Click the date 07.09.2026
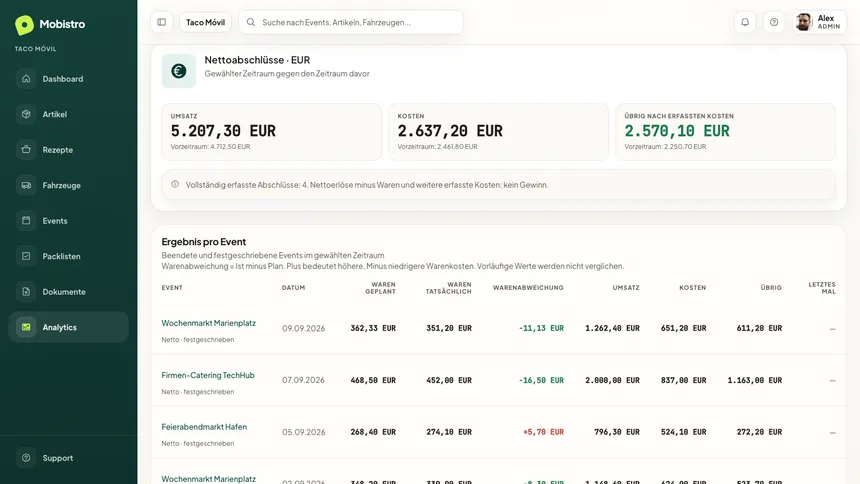The image size is (860, 484). pyautogui.click(x=303, y=380)
